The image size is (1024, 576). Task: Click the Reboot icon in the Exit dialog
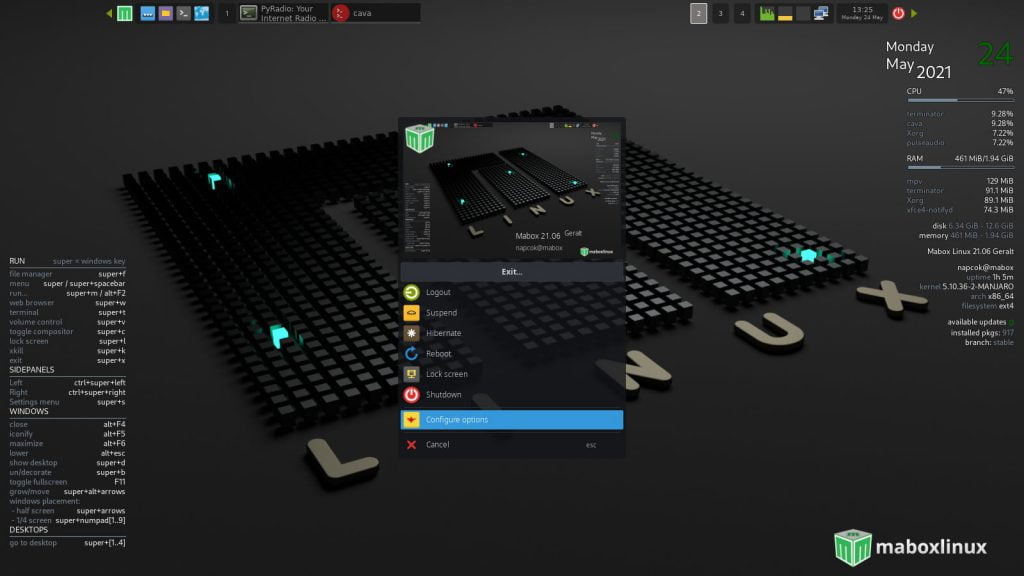tap(410, 353)
